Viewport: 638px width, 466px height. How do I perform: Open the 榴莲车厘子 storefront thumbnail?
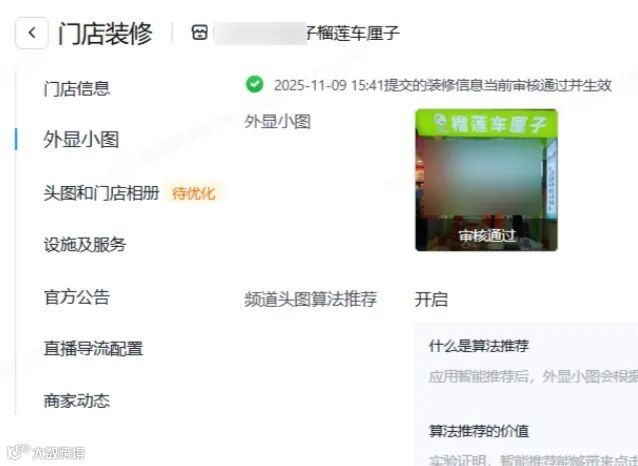point(486,180)
